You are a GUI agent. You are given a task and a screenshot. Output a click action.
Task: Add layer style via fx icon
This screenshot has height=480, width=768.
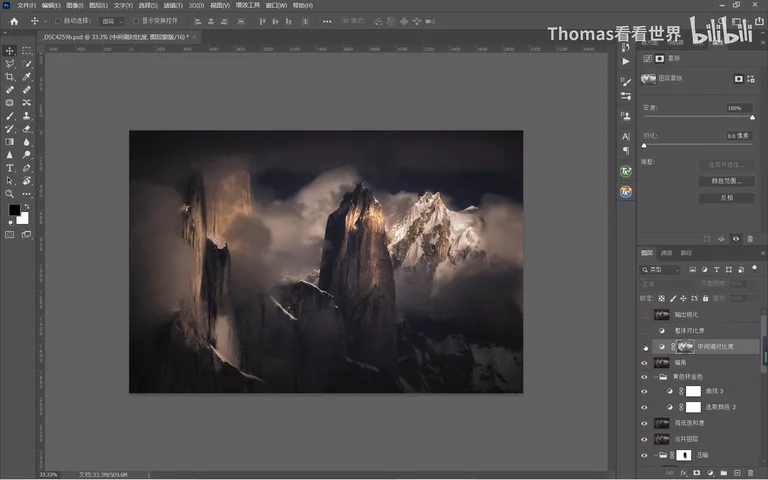click(683, 473)
